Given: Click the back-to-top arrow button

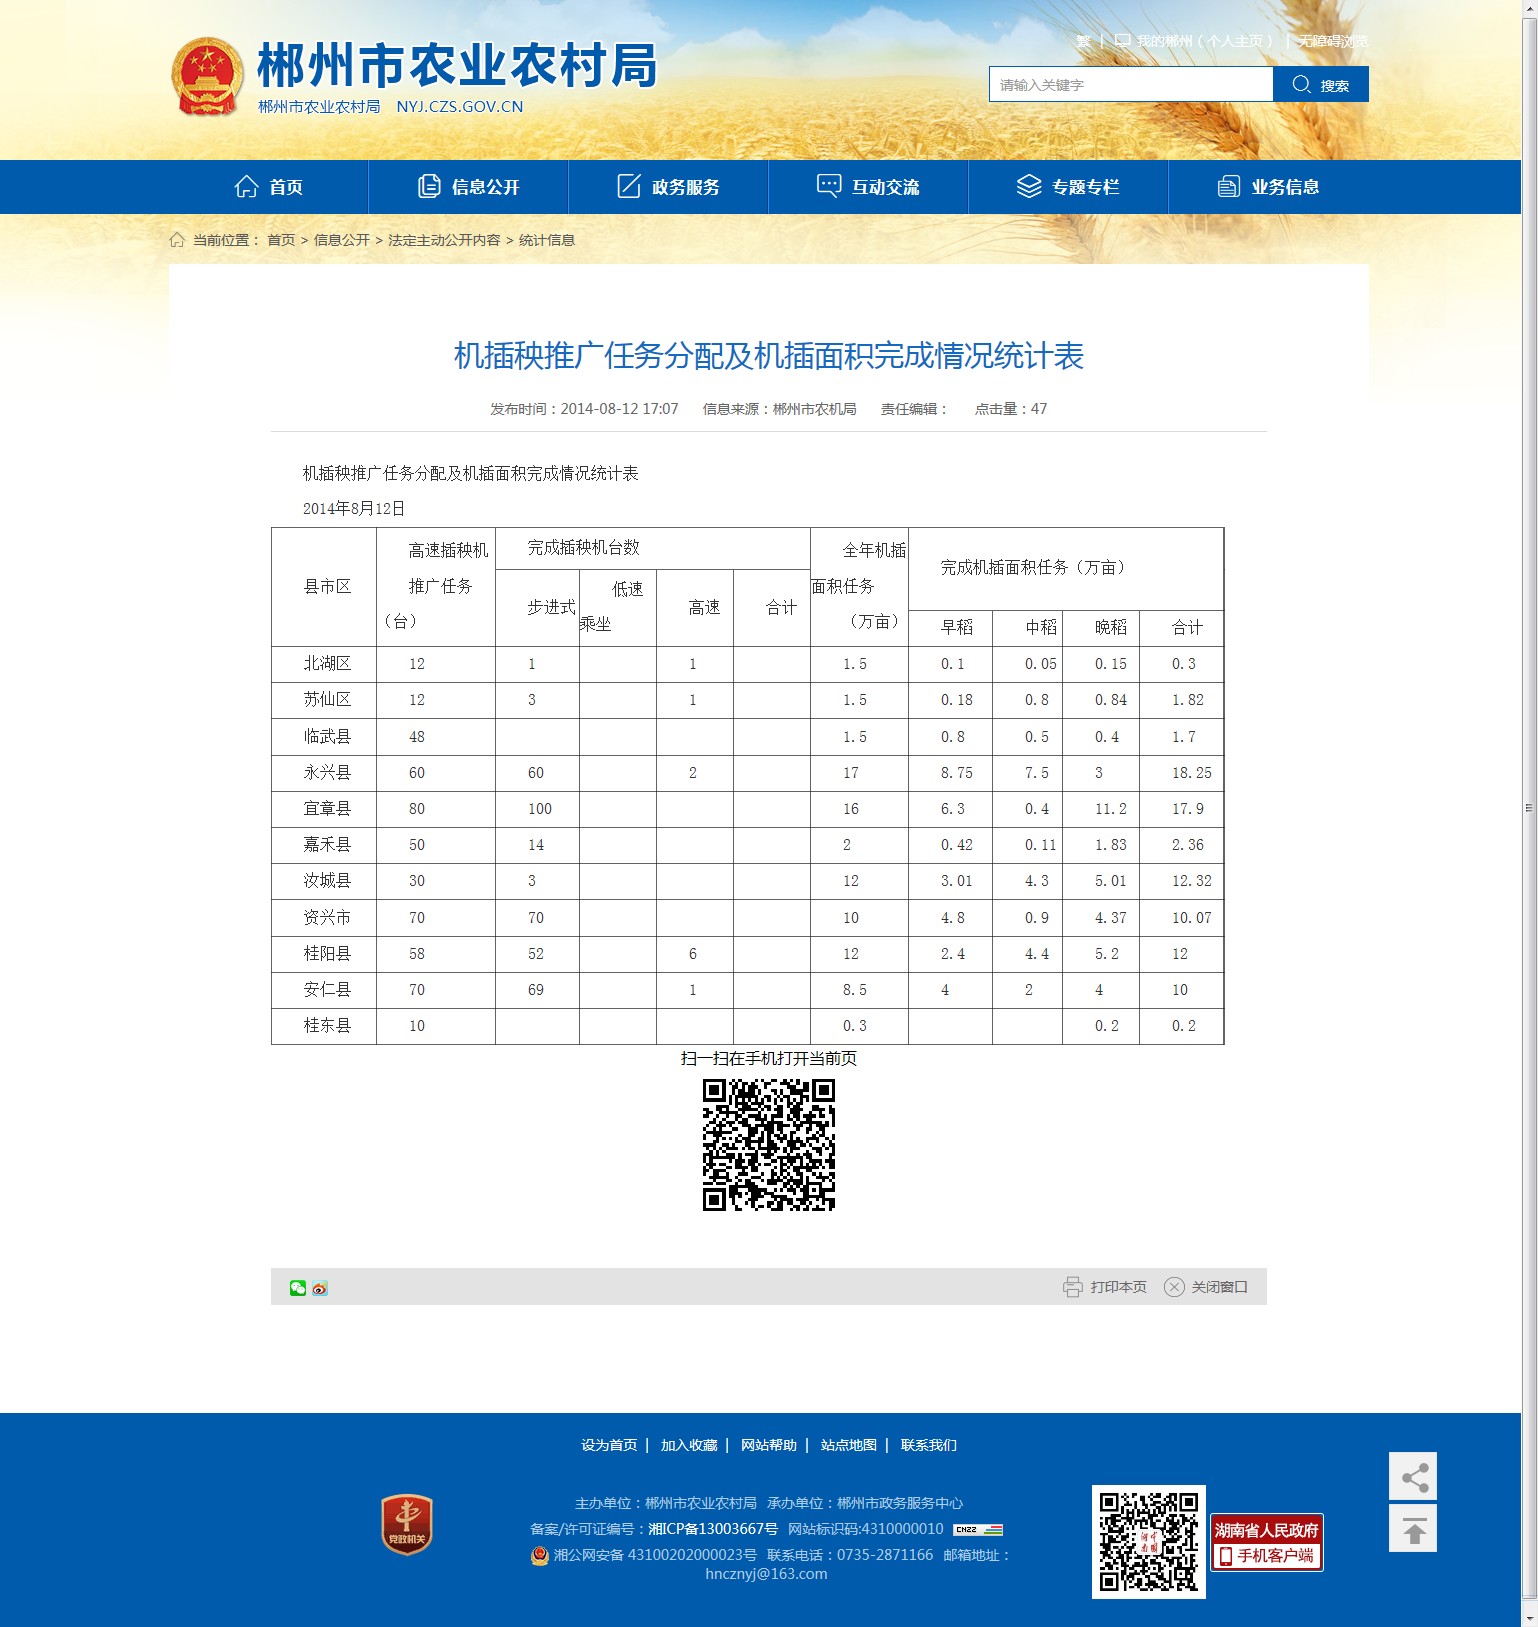Looking at the screenshot, I should point(1413,1529).
